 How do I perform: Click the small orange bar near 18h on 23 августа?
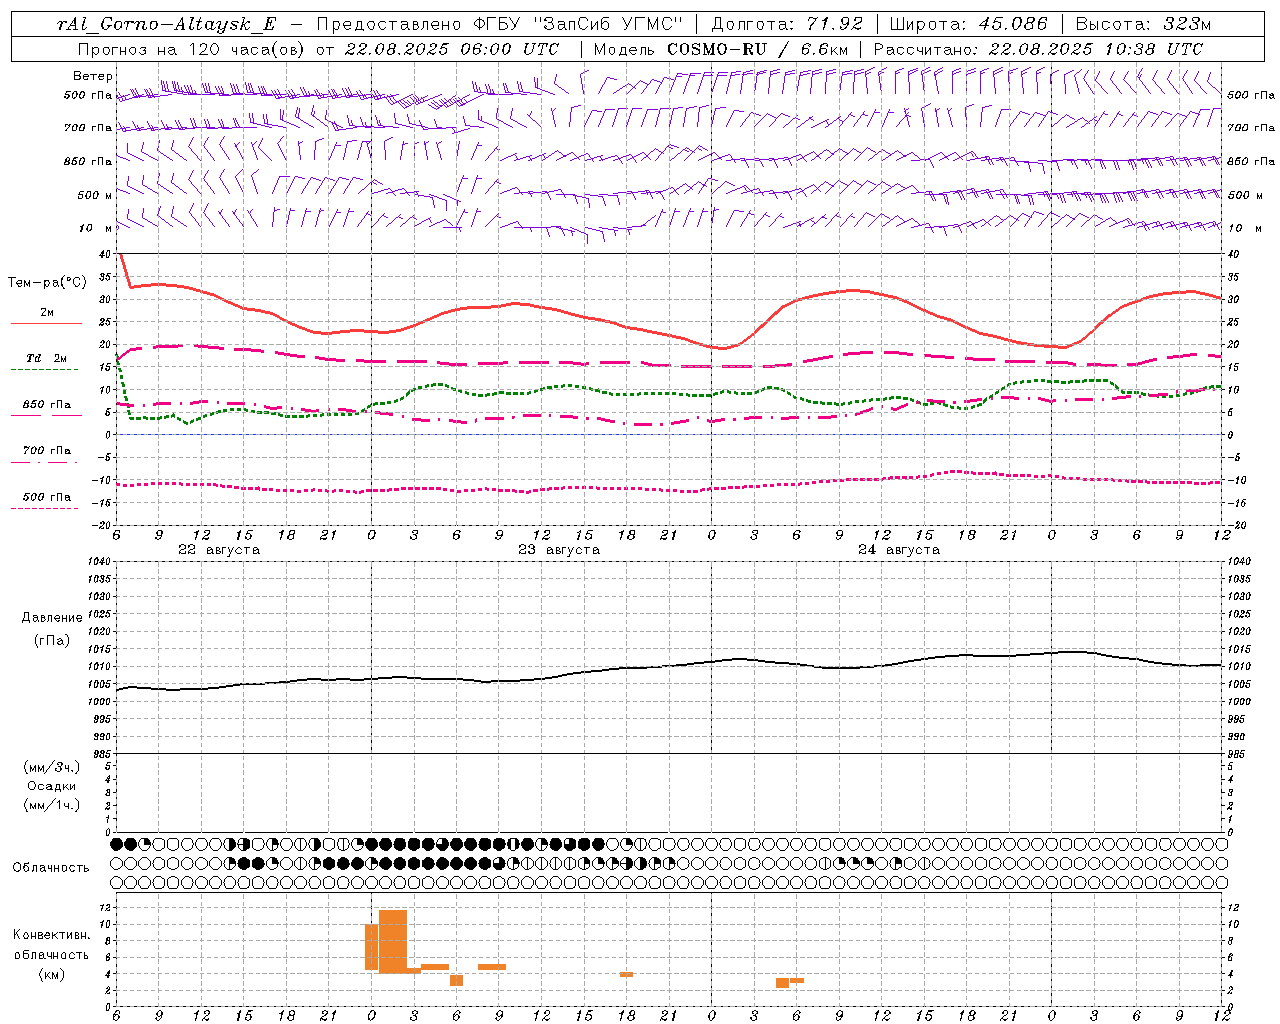point(626,974)
